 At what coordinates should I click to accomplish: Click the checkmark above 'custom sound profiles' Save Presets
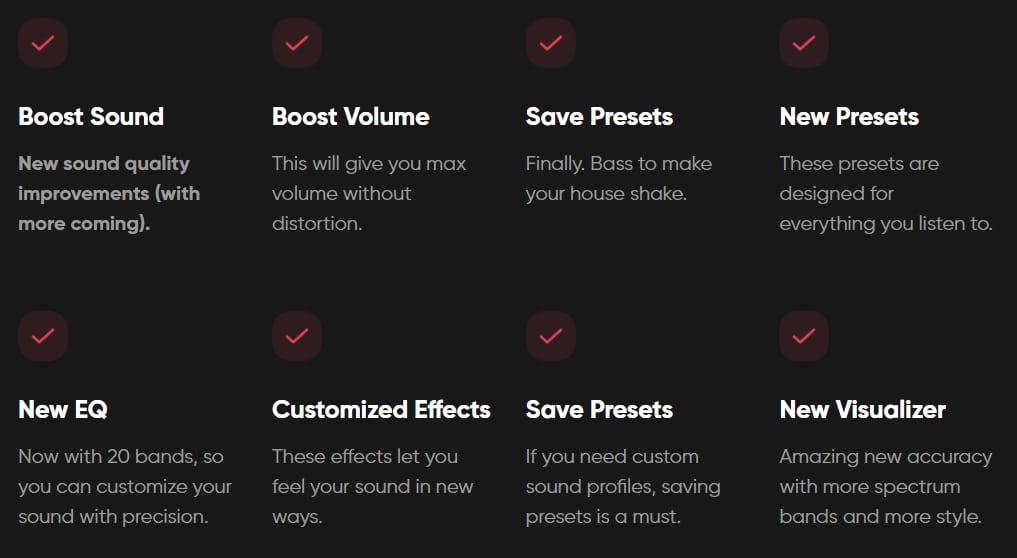(551, 335)
